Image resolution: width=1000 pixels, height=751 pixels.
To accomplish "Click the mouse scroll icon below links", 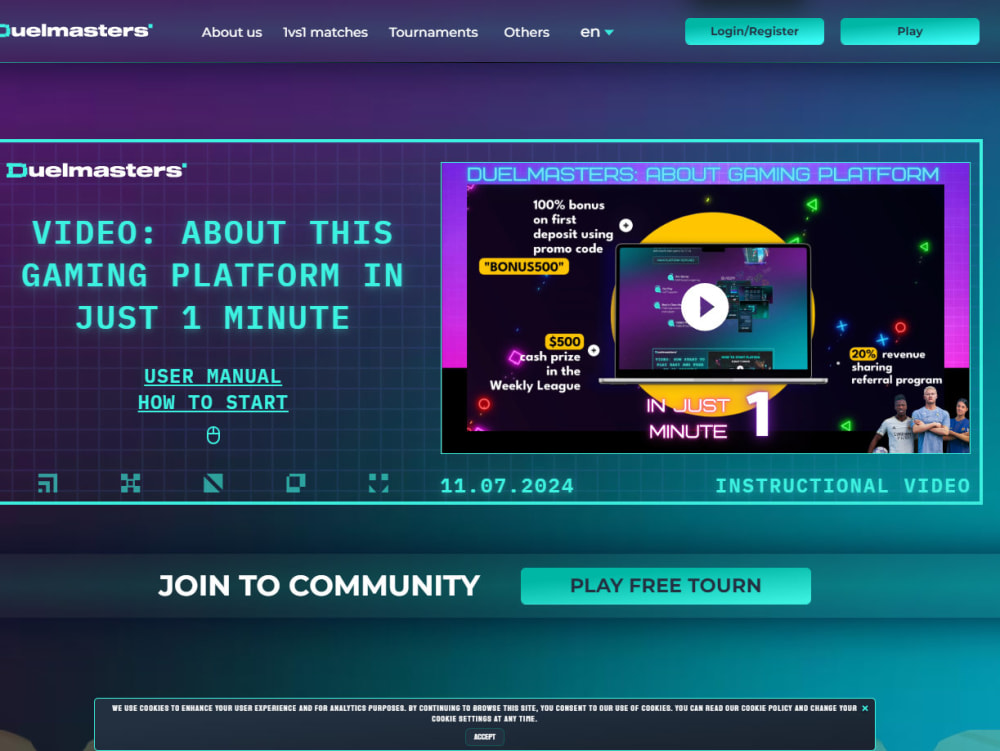I will 214,435.
